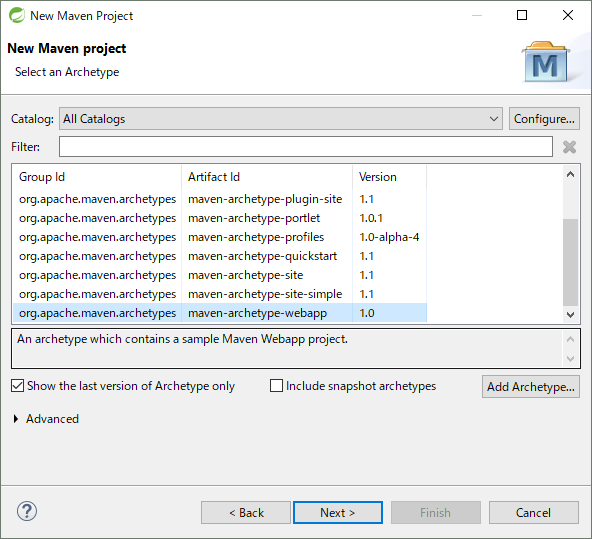Click the Cancel button
This screenshot has width=592, height=539.
click(533, 513)
